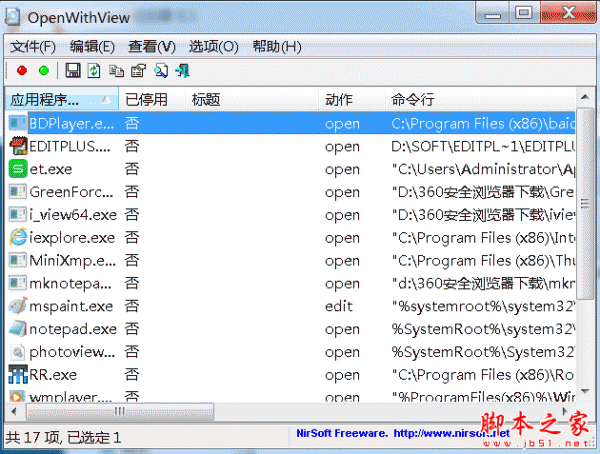Select the EDITPLUS.... row name
The image size is (600, 454).
[70, 146]
